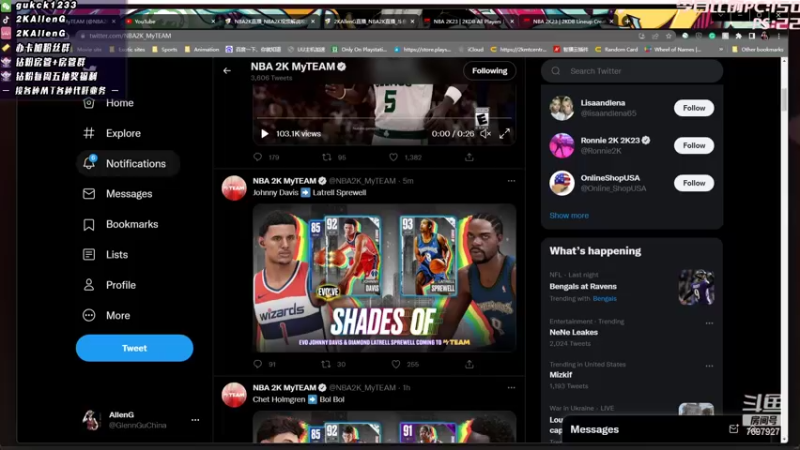Open More circle icon in sidebar

point(89,315)
